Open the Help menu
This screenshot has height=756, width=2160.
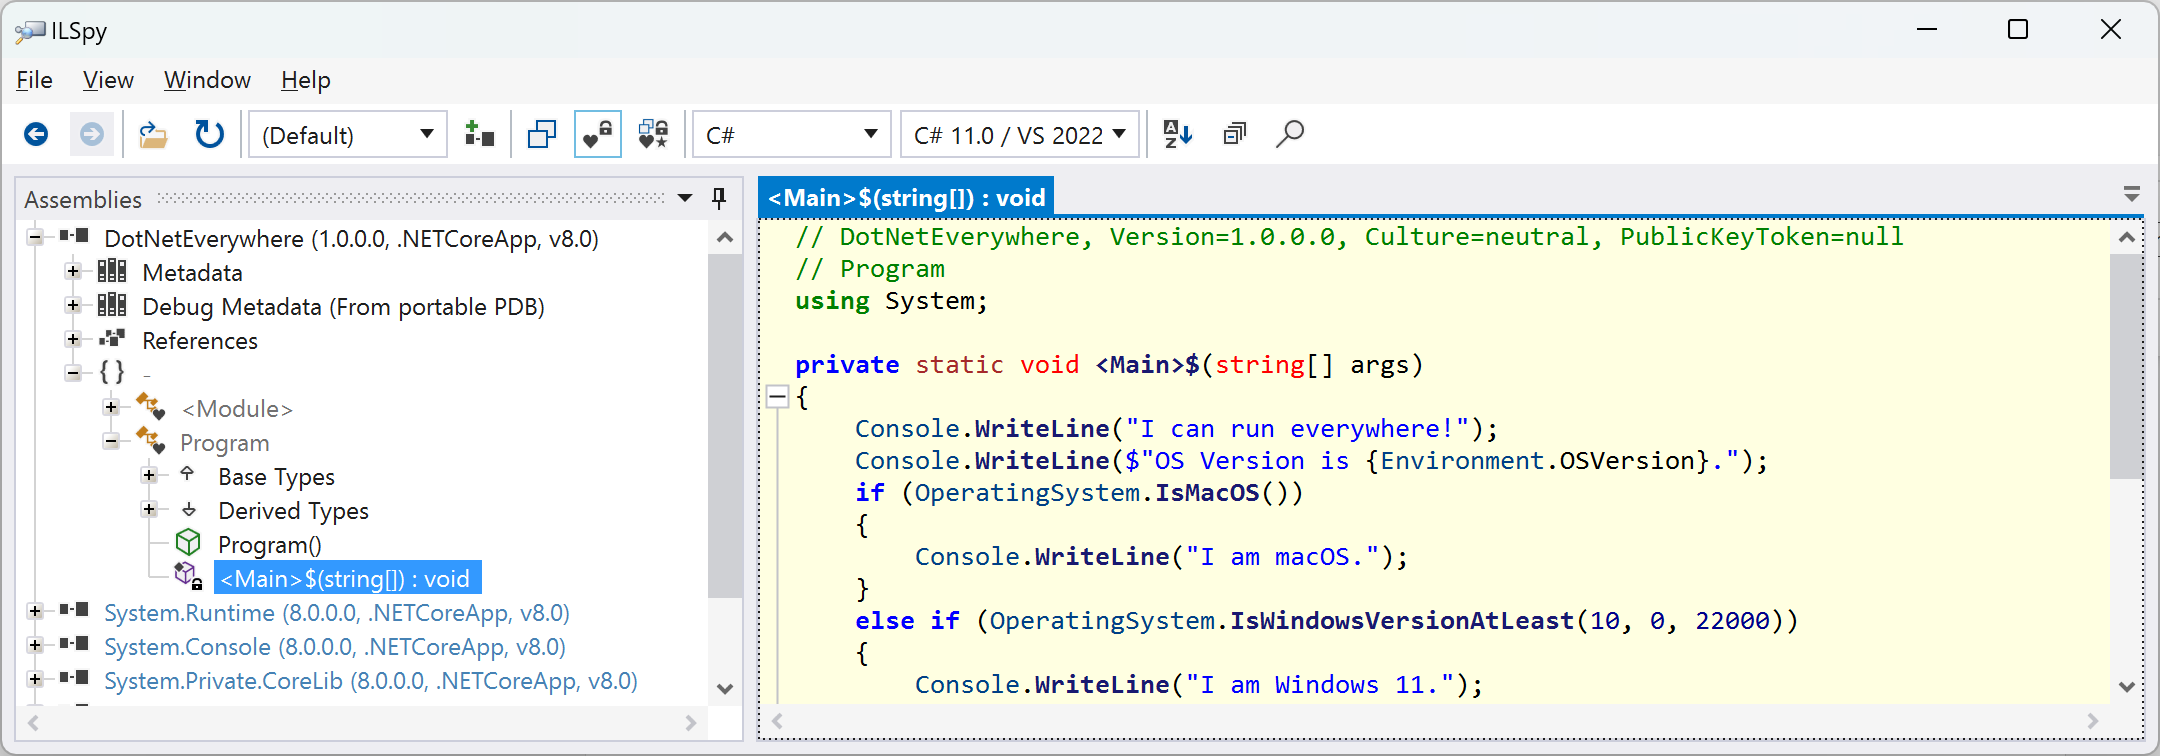coord(305,80)
